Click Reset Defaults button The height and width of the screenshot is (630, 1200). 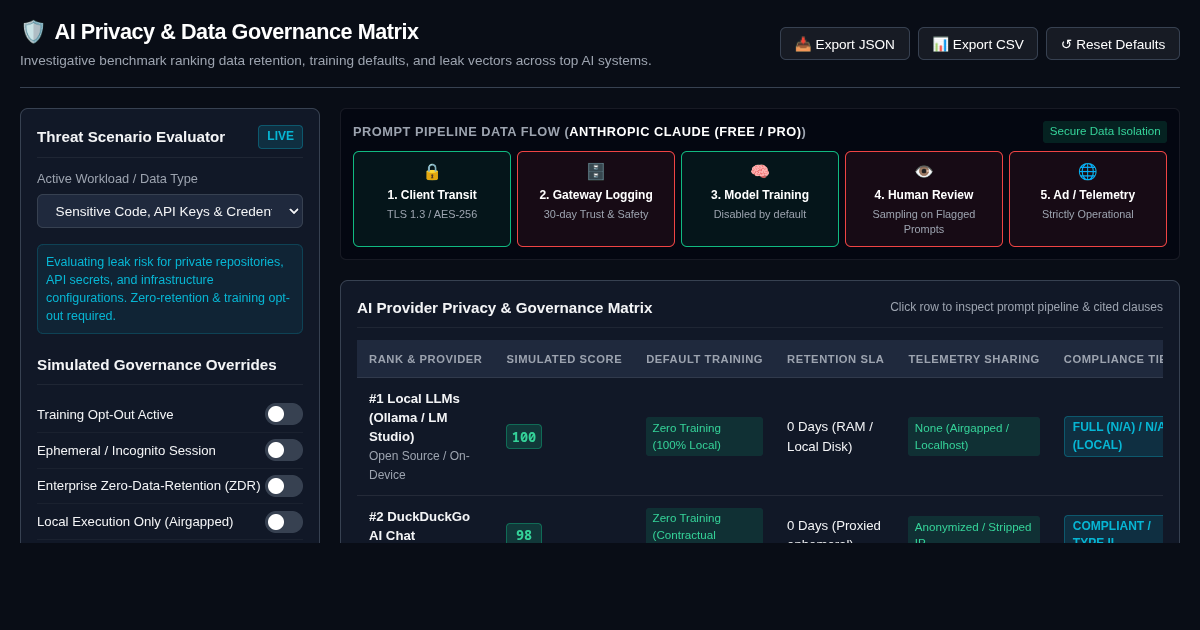(x=1113, y=44)
